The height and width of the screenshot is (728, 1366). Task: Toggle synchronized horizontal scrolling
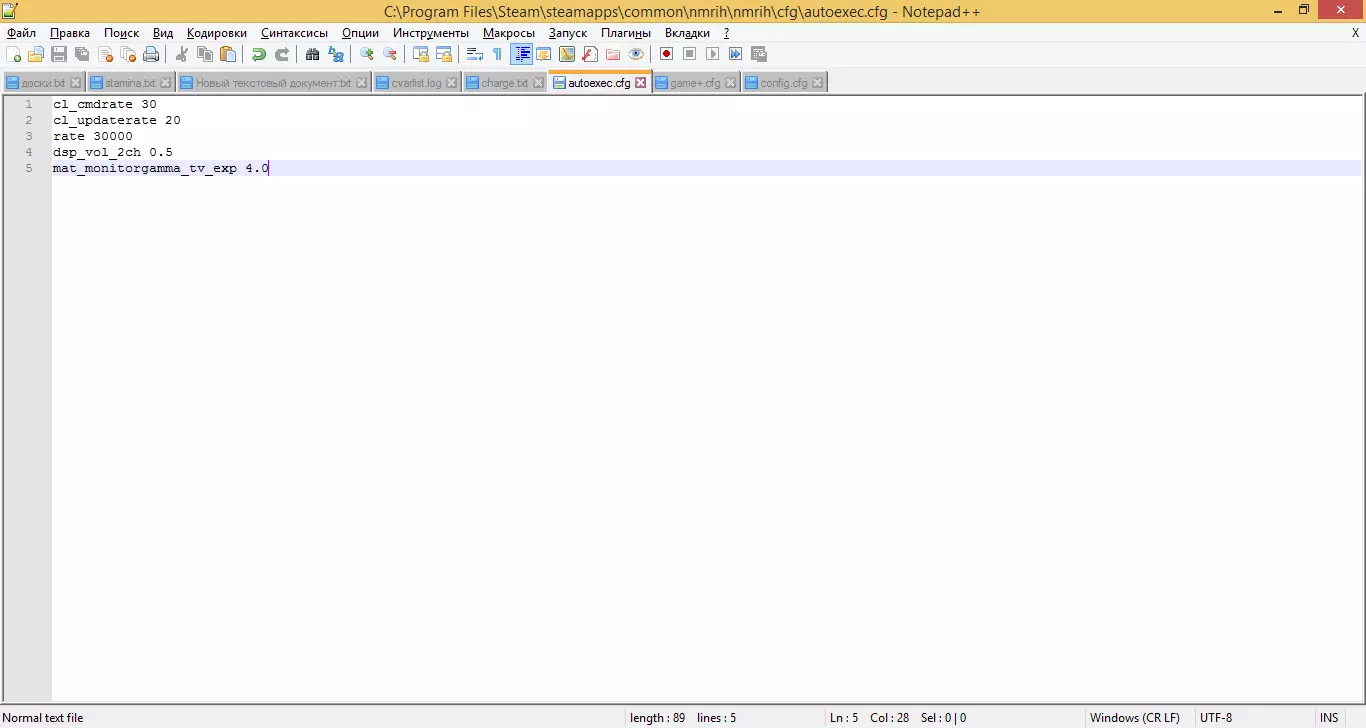click(444, 54)
